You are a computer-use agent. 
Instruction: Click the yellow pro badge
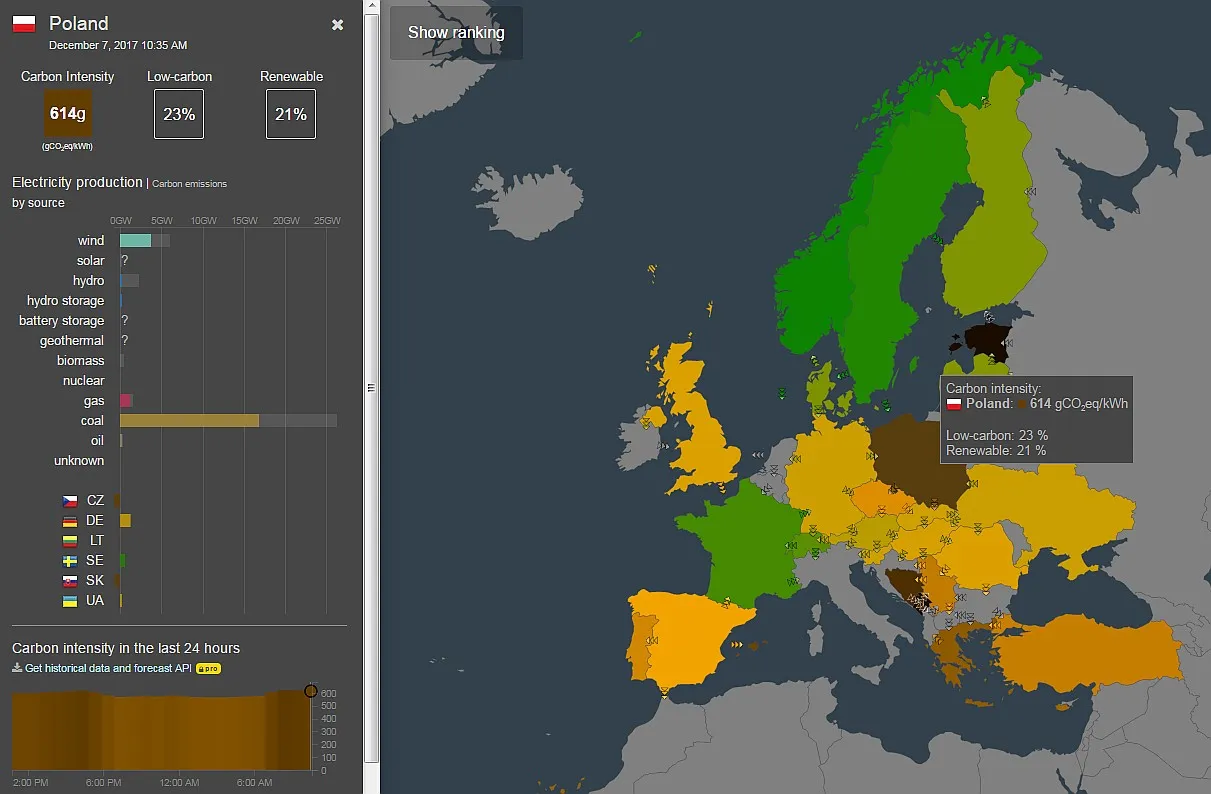point(207,667)
